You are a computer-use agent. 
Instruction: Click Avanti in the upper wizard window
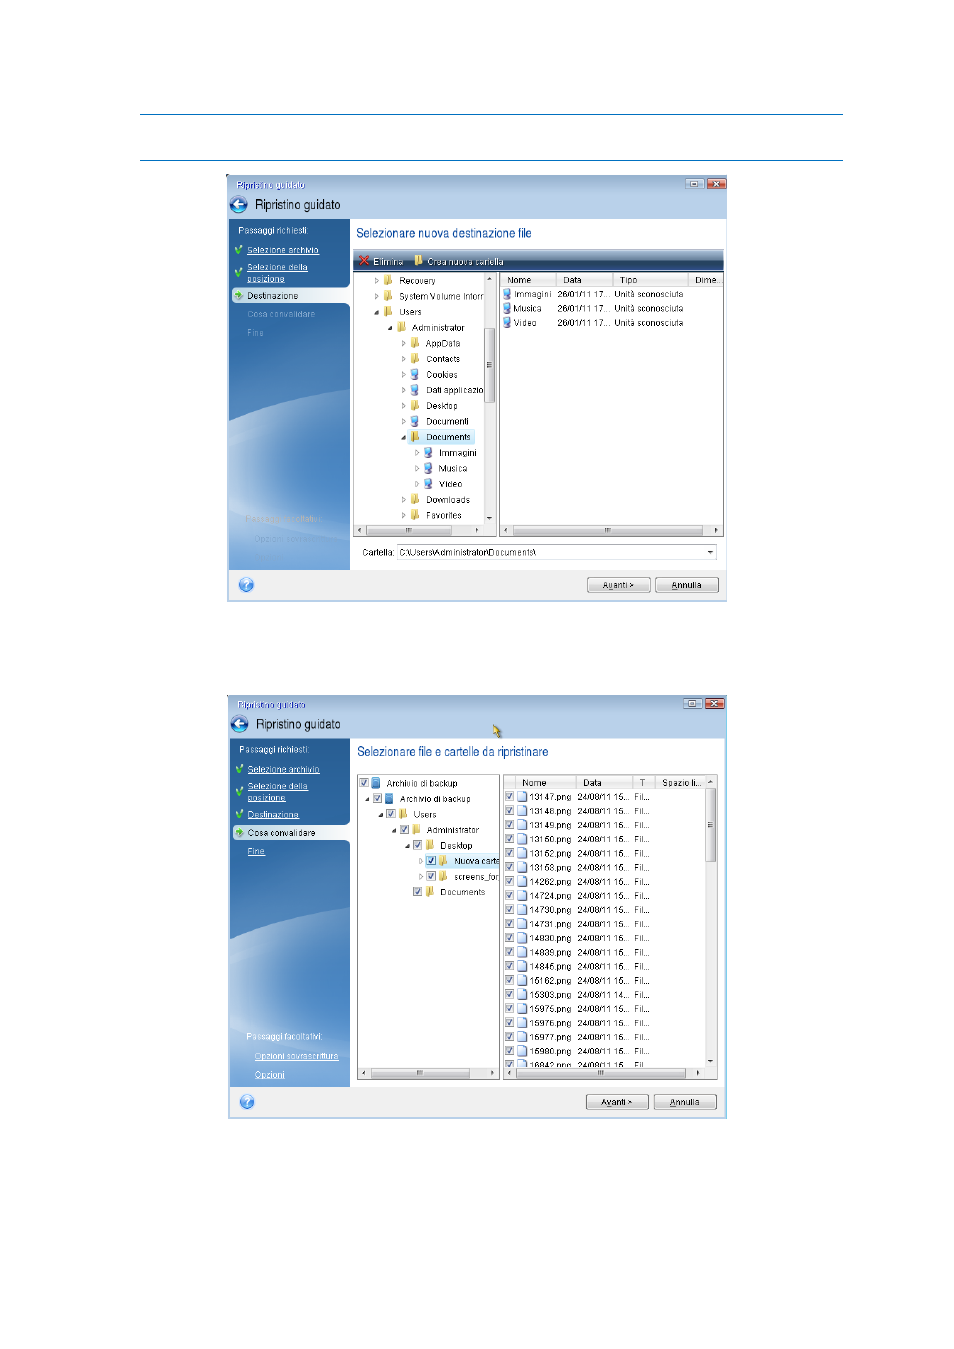click(618, 585)
